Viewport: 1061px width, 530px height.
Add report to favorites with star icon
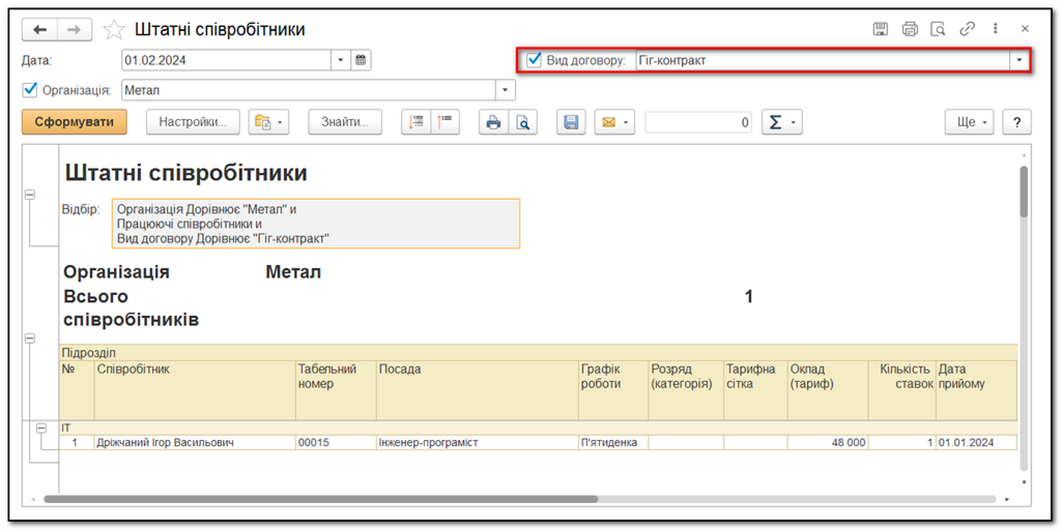[x=115, y=29]
